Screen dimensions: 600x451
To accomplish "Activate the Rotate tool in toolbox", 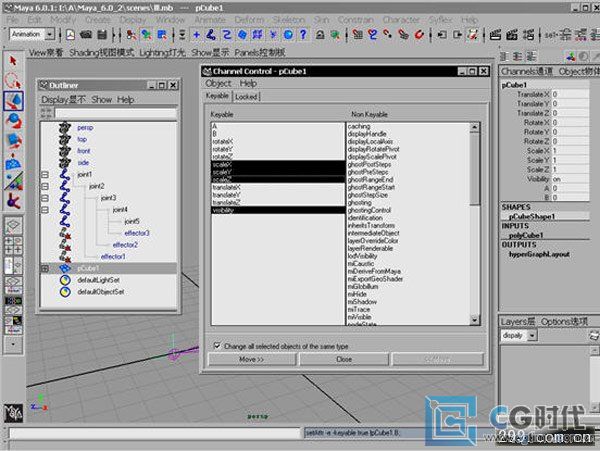I will (x=13, y=121).
